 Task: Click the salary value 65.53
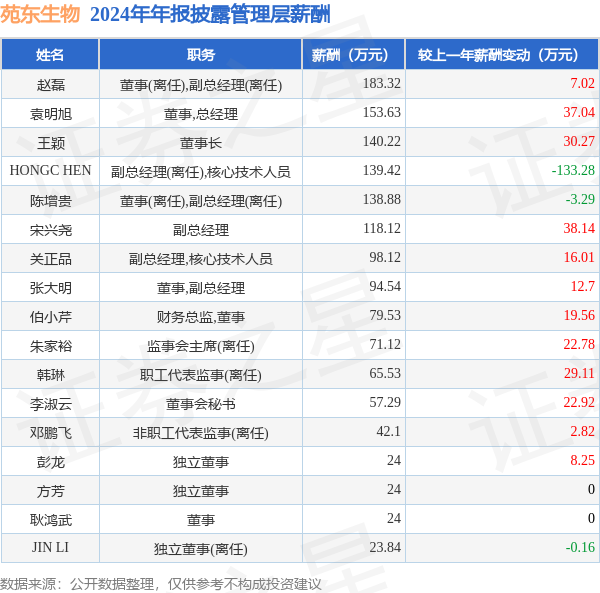385,373
